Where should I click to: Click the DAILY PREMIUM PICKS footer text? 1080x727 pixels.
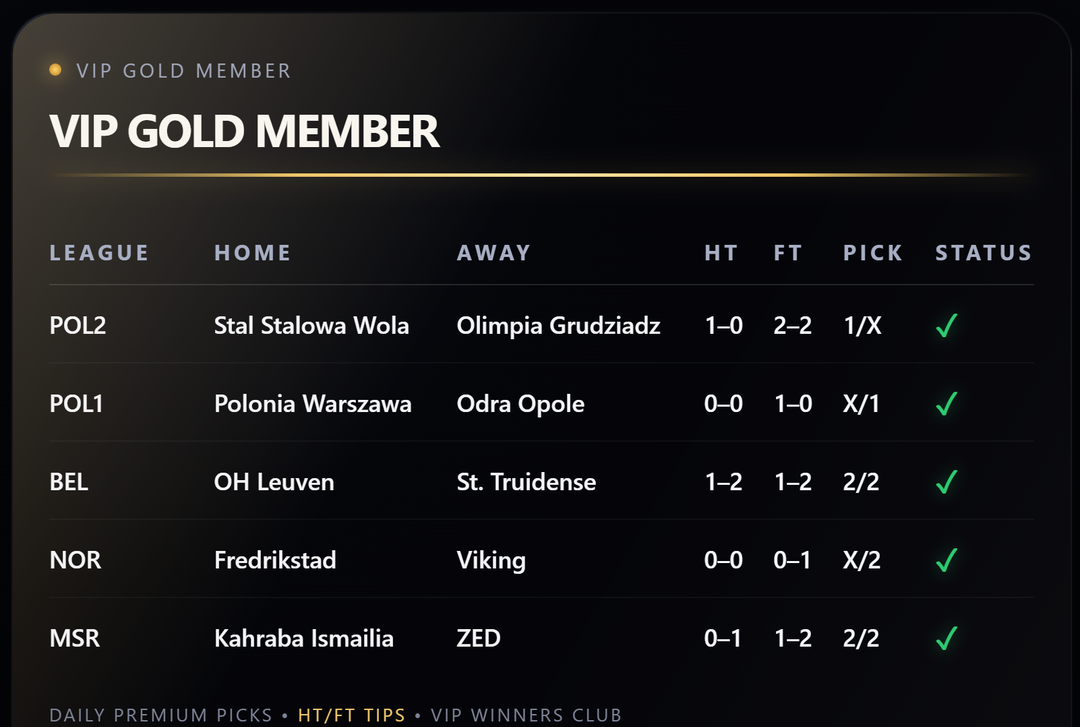click(160, 715)
